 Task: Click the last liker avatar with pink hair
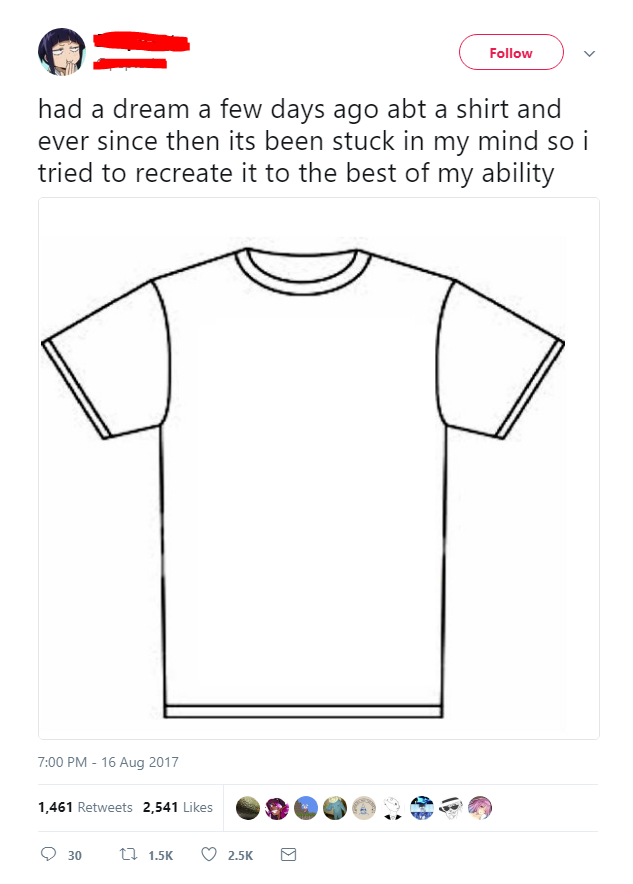[480, 808]
